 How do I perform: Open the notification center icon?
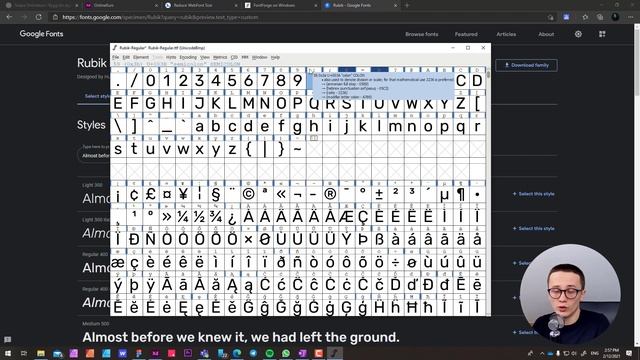tap(629, 353)
